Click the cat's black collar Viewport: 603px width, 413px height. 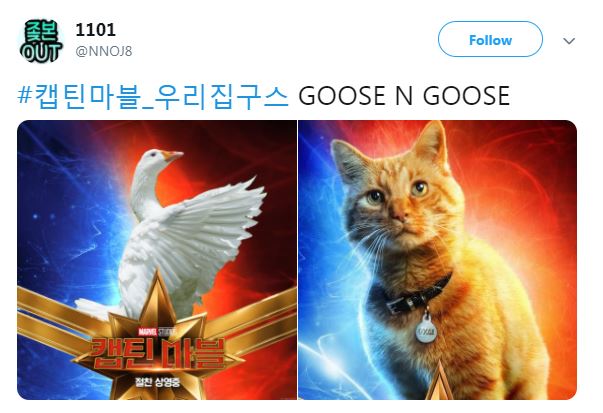tap(418, 295)
